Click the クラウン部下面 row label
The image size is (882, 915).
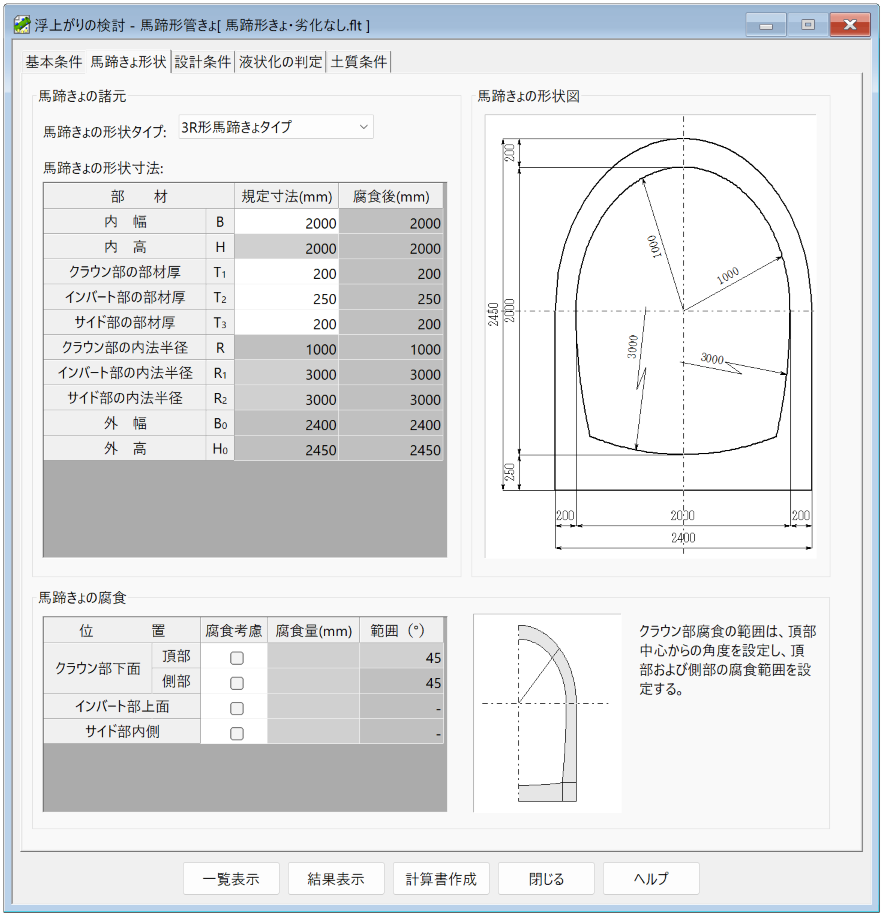point(97,669)
